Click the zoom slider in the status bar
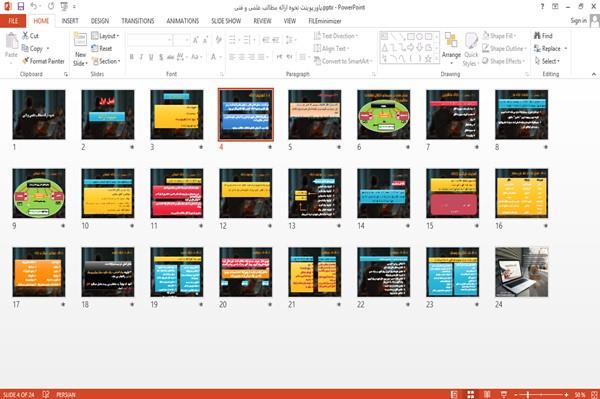 click(x=541, y=394)
